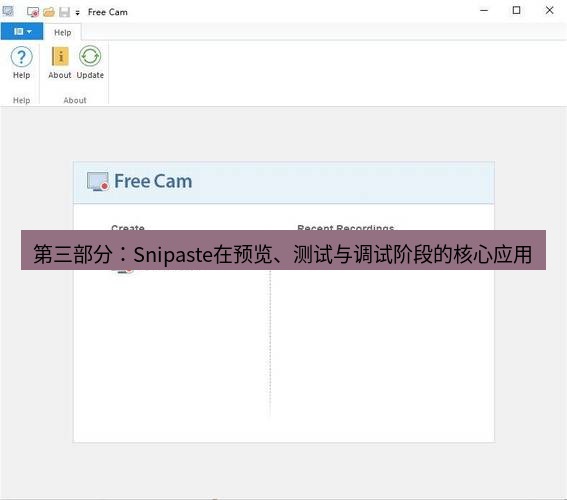Close the Free Cam window

point(549,10)
